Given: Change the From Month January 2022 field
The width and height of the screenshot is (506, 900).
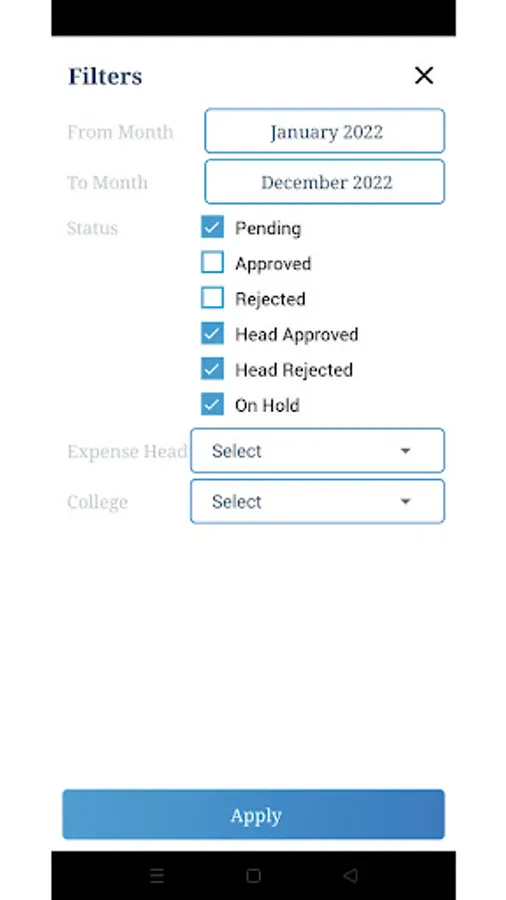Looking at the screenshot, I should pos(325,131).
